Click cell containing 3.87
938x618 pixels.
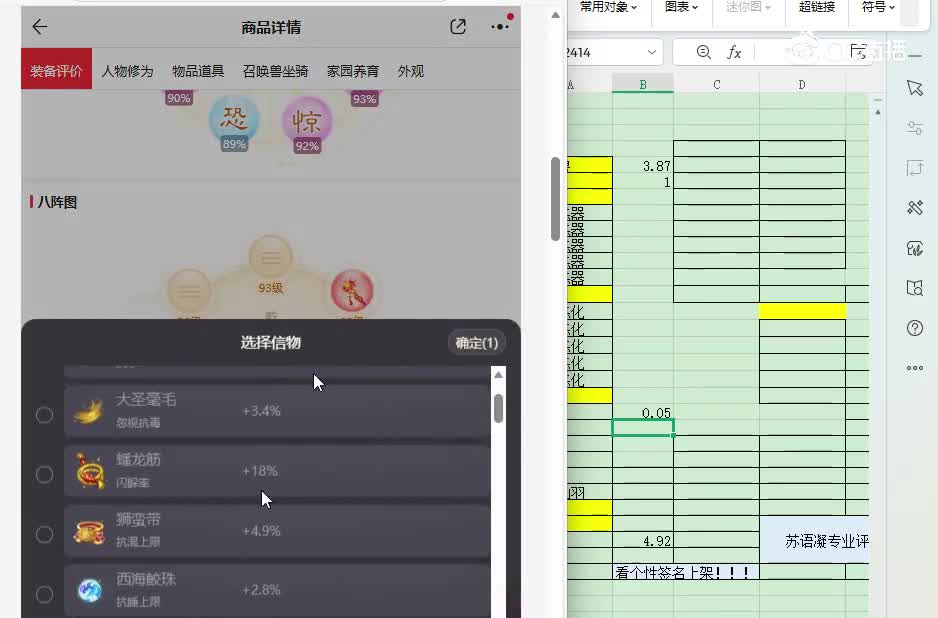[642, 165]
